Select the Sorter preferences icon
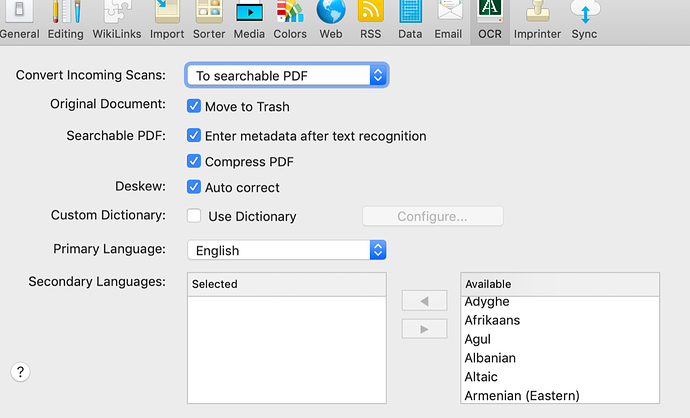Screen dimensions: 690x418 pyautogui.click(x=209, y=20)
